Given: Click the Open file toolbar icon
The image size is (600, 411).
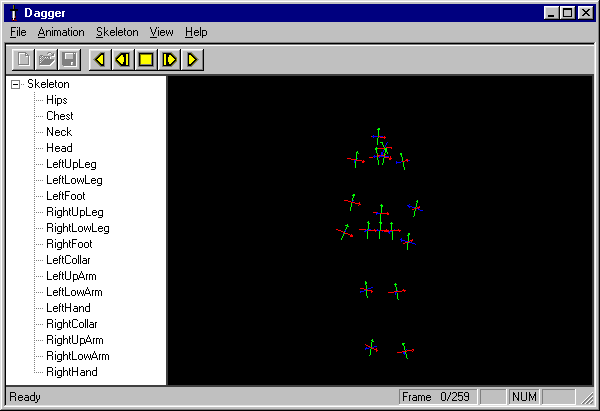Looking at the screenshot, I should (46, 60).
